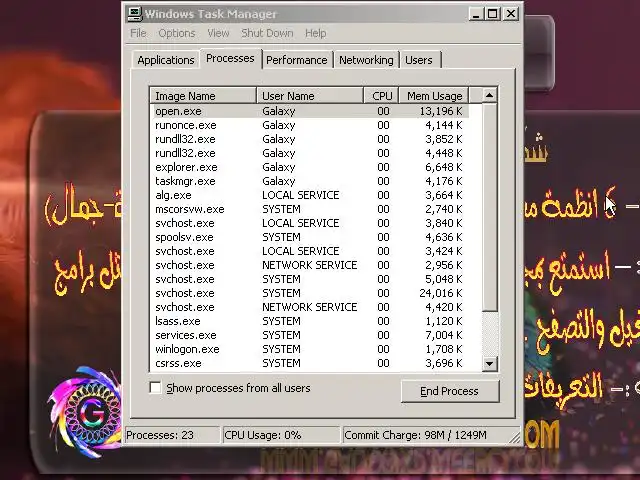Sort by User Name column header
This screenshot has width=640, height=480.
point(310,96)
